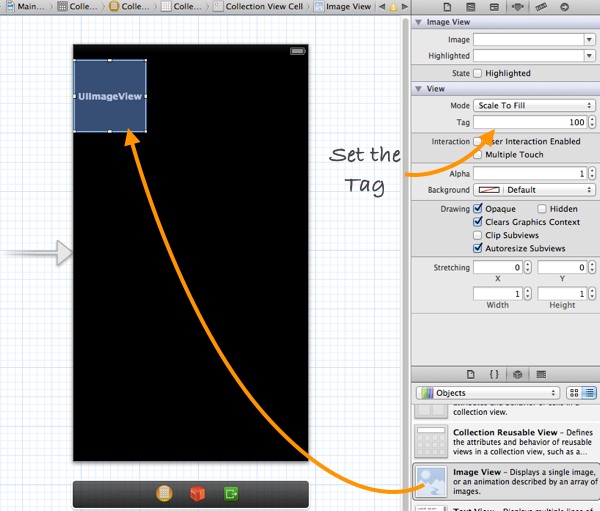Screen dimensions: 600x511
Task: Click the Tag input field
Action: (530, 122)
